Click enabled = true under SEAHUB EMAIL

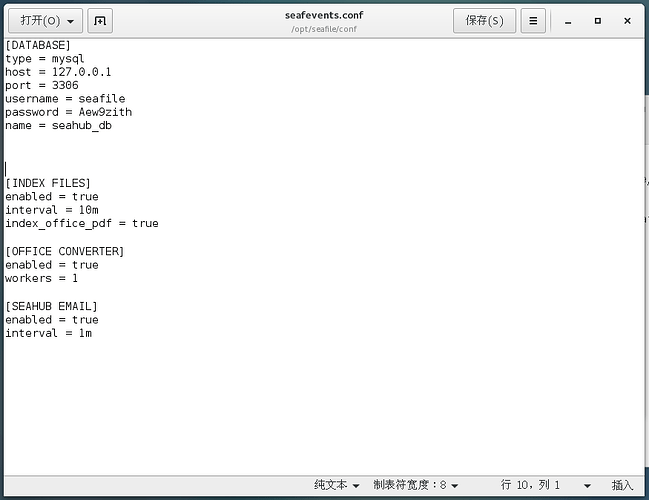tap(52, 320)
